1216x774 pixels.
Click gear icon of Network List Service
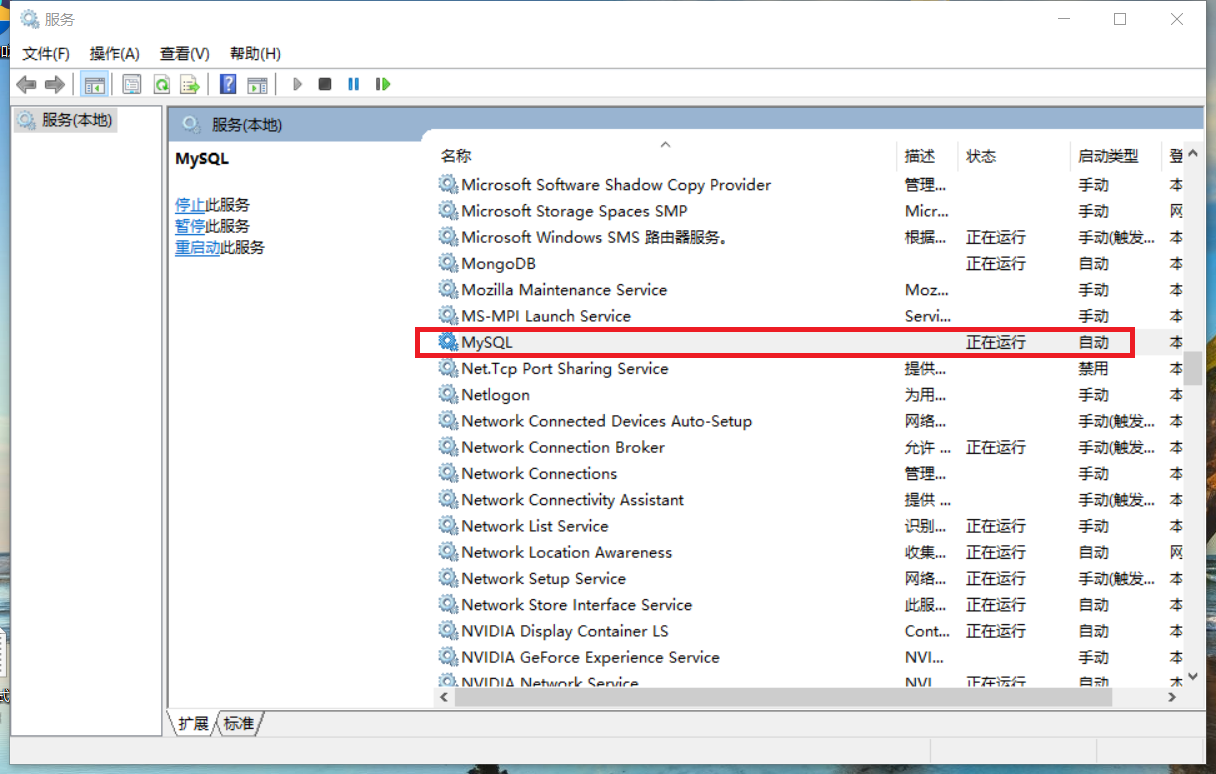point(448,525)
